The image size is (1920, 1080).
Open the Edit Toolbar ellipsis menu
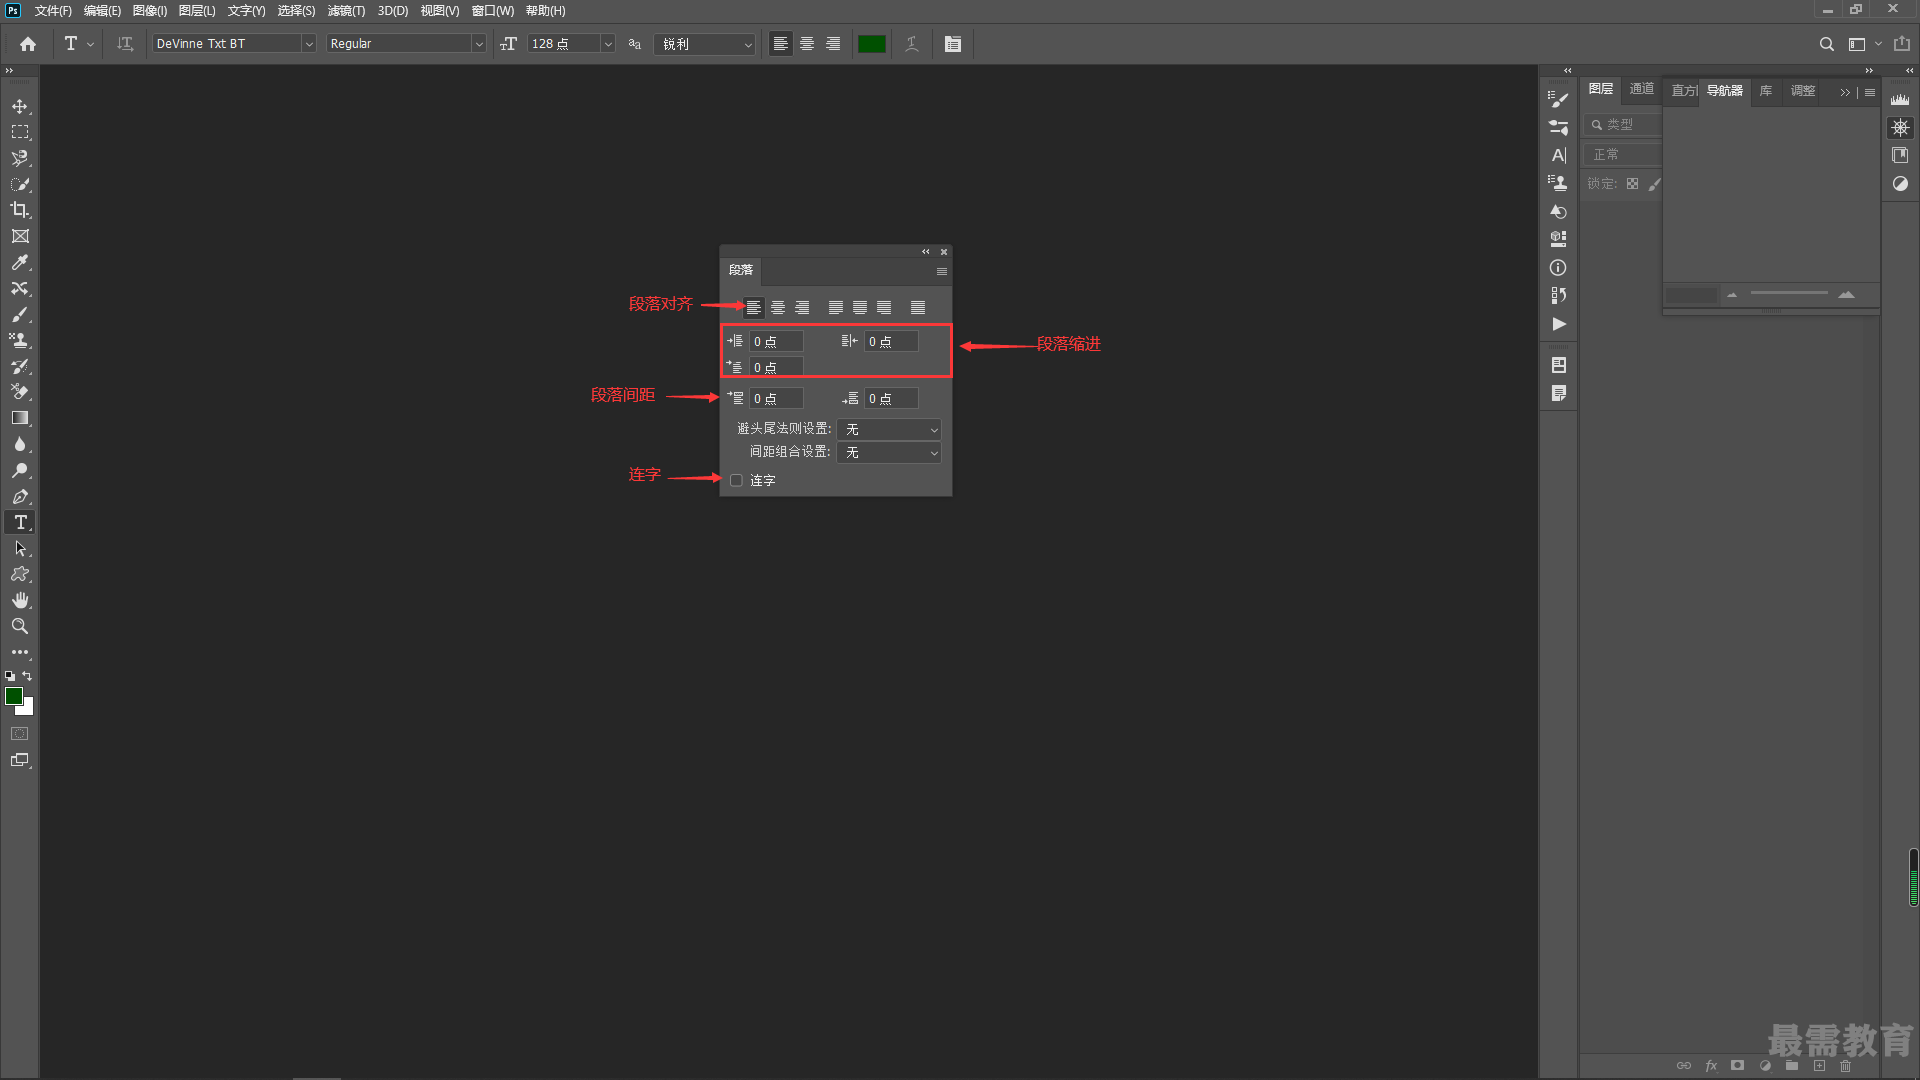click(20, 652)
